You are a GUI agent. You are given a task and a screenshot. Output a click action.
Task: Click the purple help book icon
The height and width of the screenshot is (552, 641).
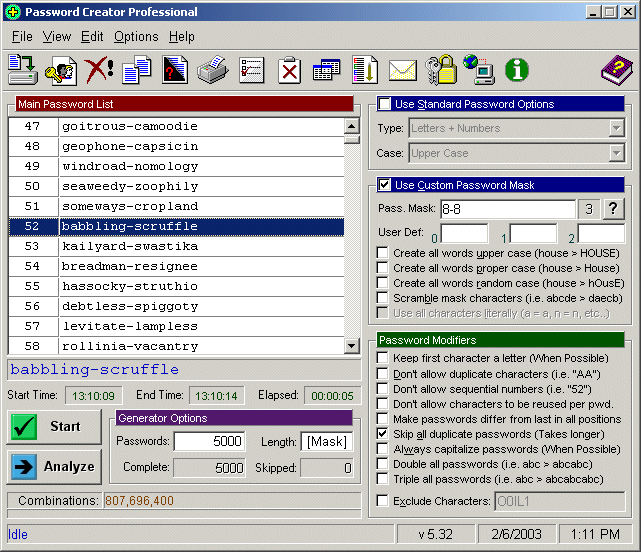coord(617,70)
